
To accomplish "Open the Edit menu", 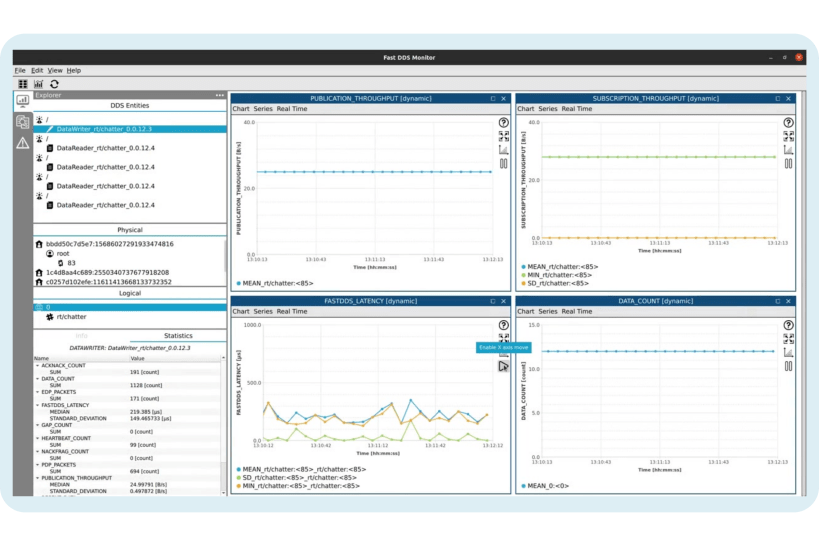I will 37,71.
